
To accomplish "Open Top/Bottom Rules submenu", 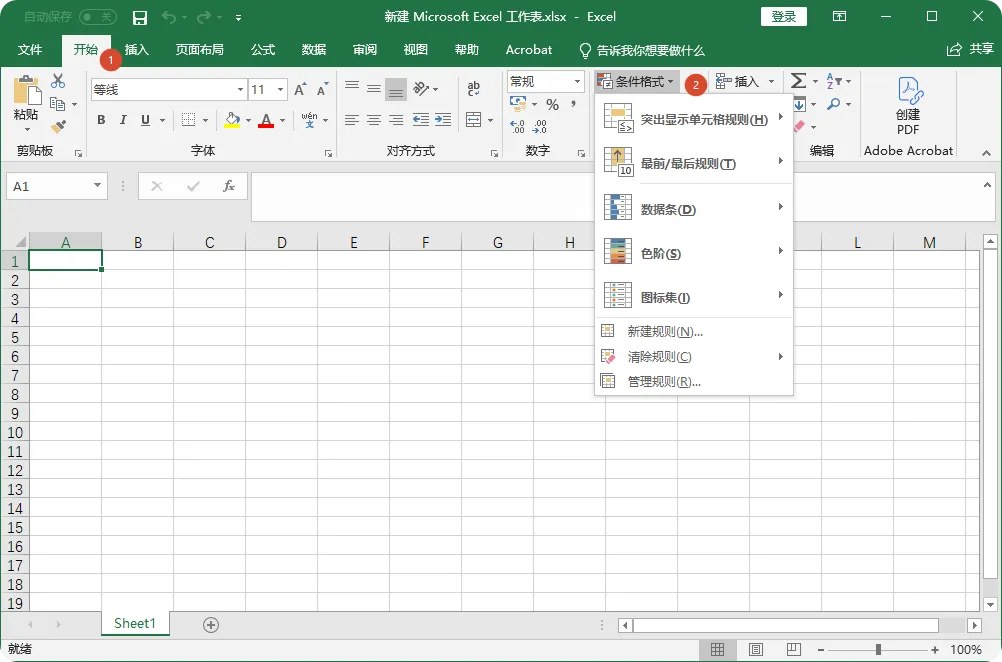I will [x=694, y=163].
